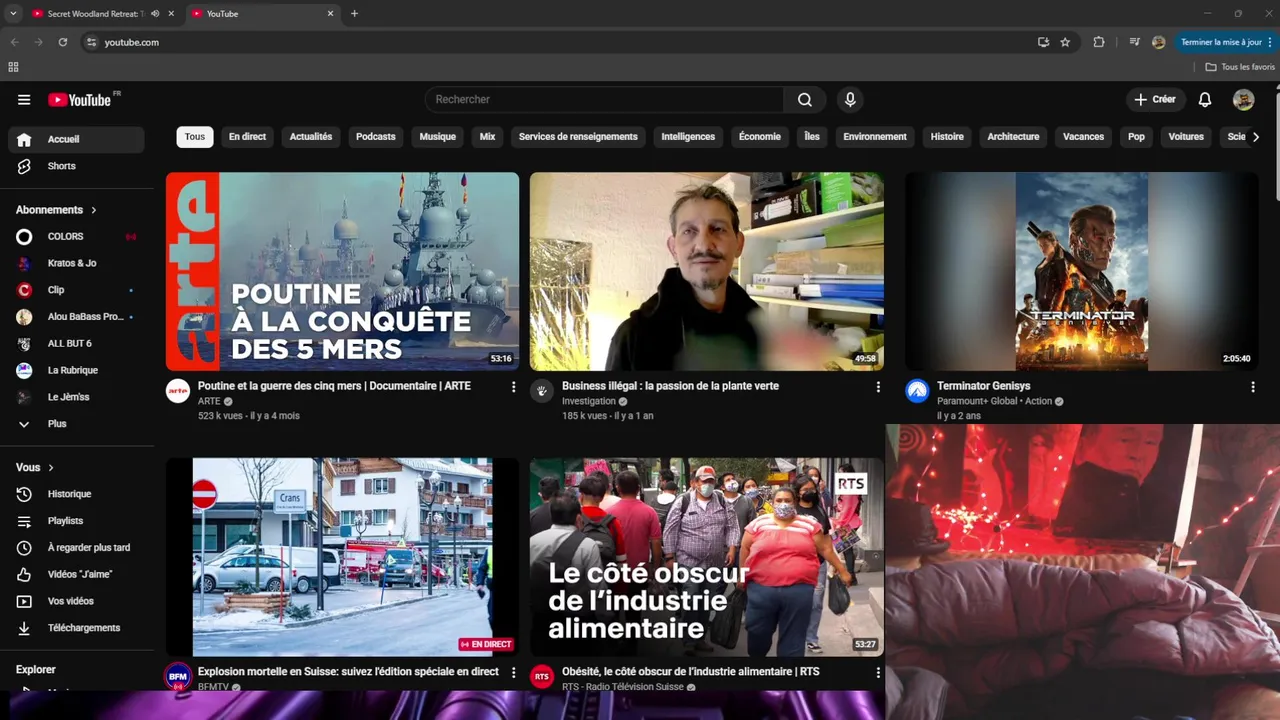Open options menu for Obésité RTS video
This screenshot has width=1280, height=720.
878,673
